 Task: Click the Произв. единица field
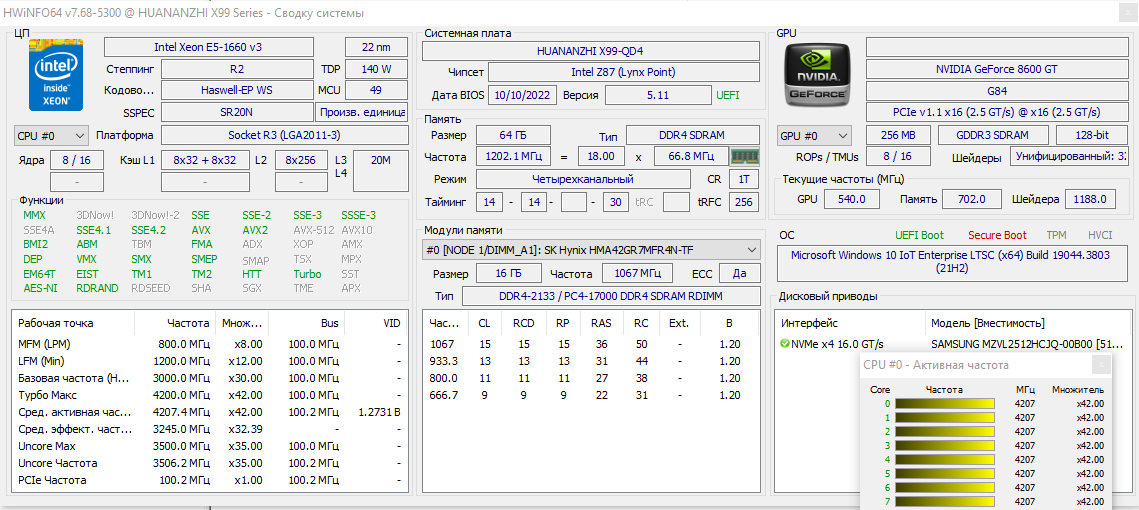click(x=362, y=113)
